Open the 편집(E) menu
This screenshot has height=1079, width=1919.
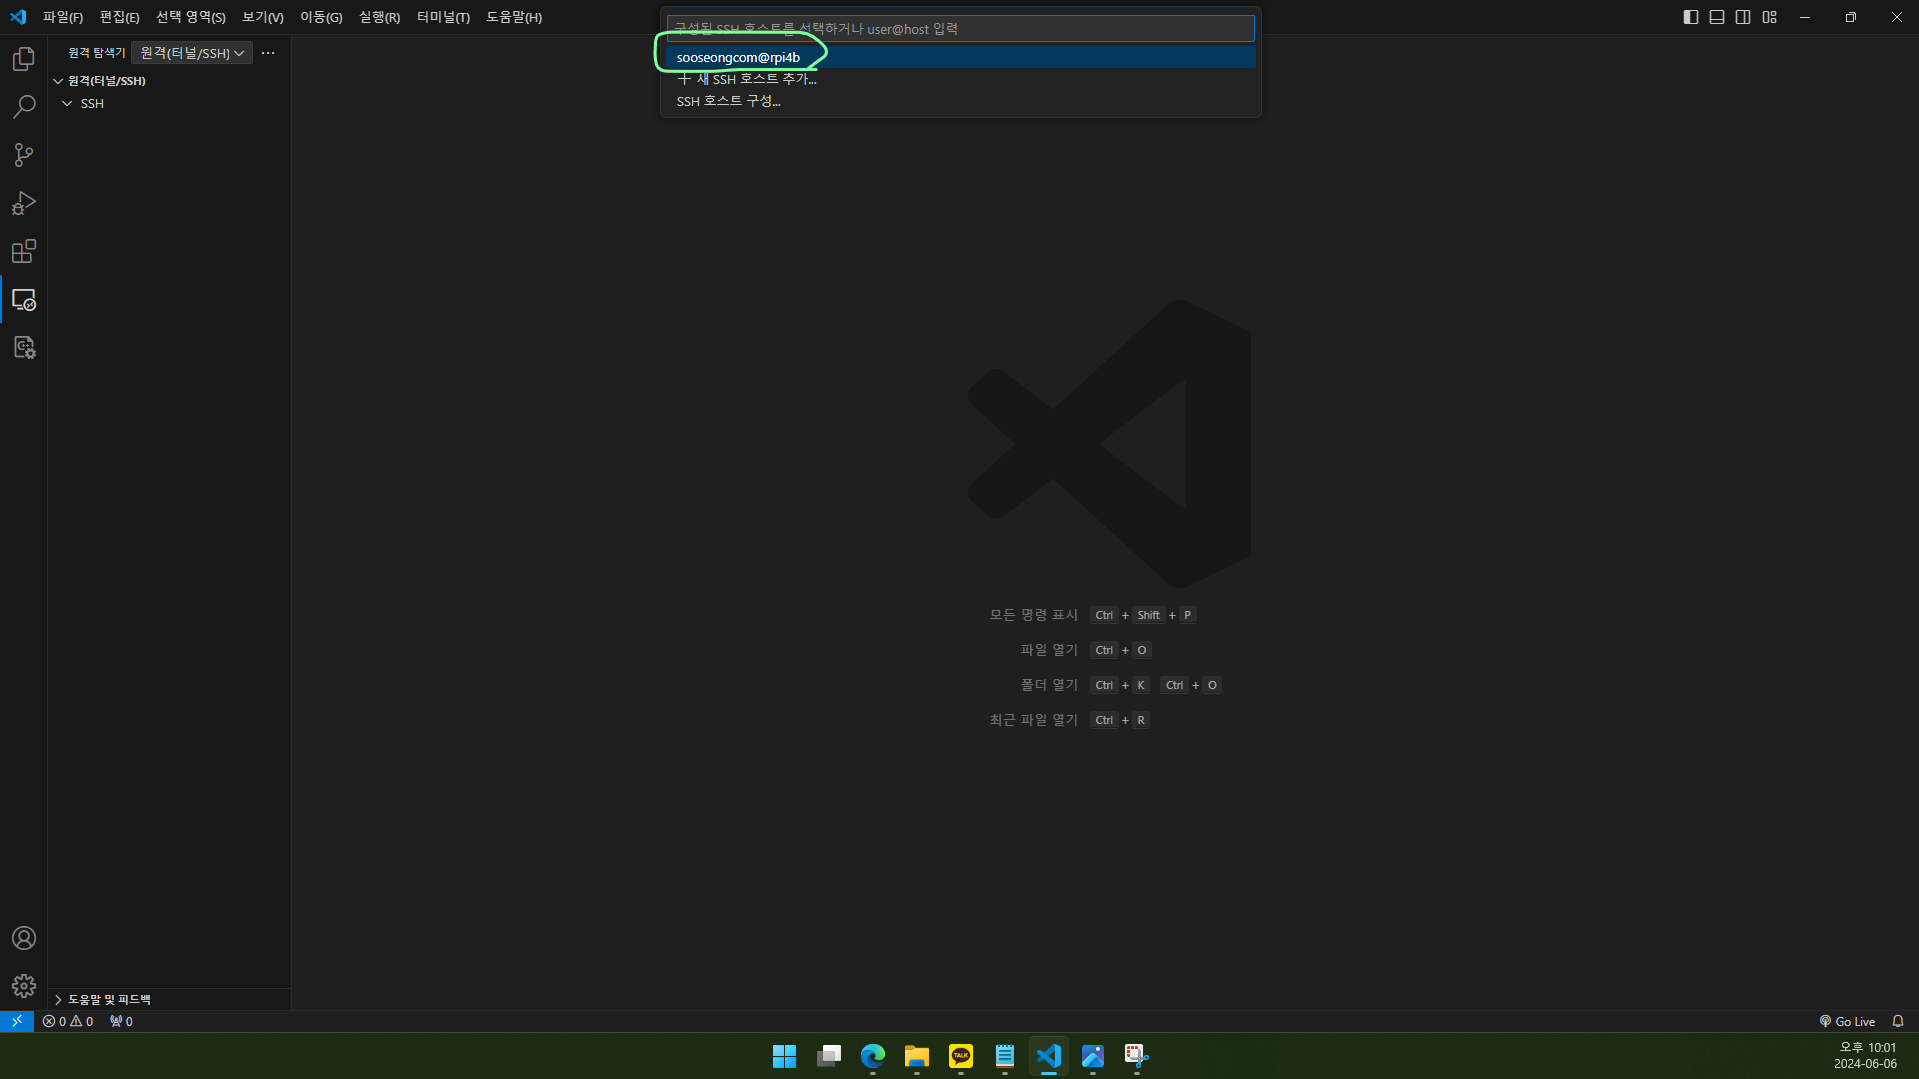coord(119,17)
